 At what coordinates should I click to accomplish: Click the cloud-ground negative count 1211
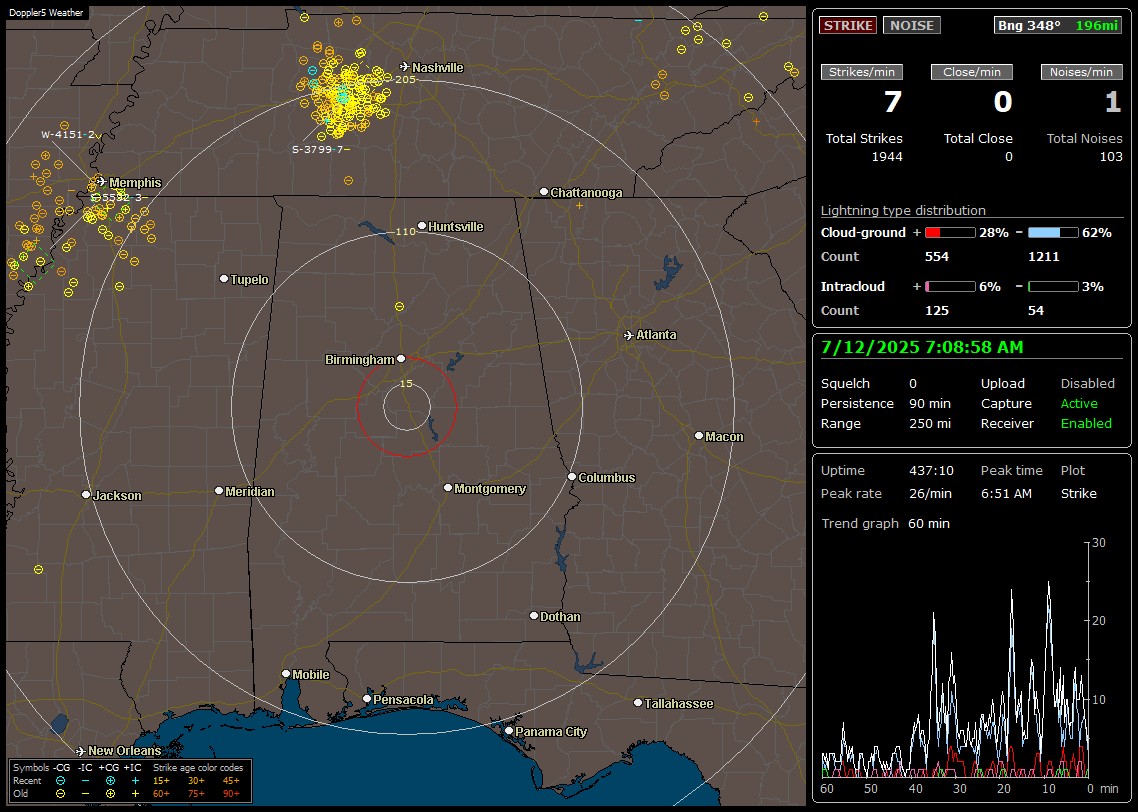click(1044, 257)
